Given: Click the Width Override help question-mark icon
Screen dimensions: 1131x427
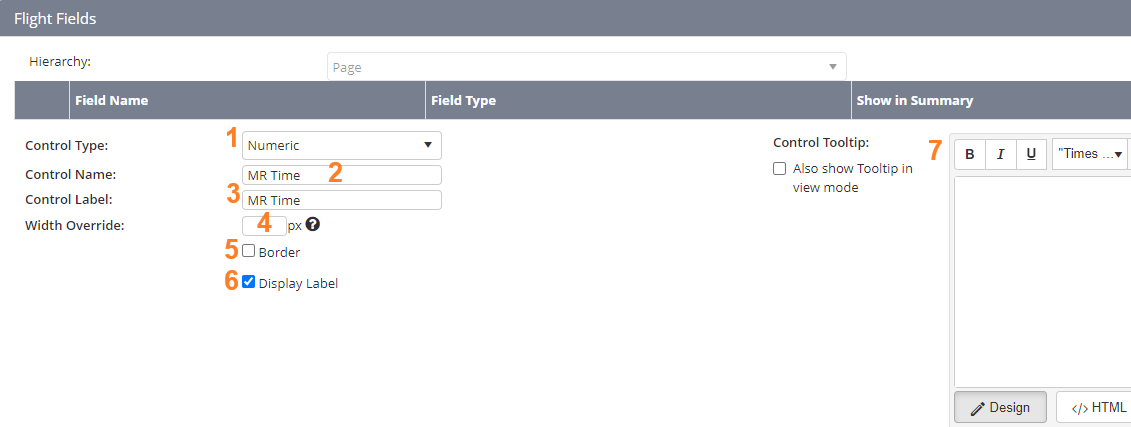Looking at the screenshot, I should 312,225.
